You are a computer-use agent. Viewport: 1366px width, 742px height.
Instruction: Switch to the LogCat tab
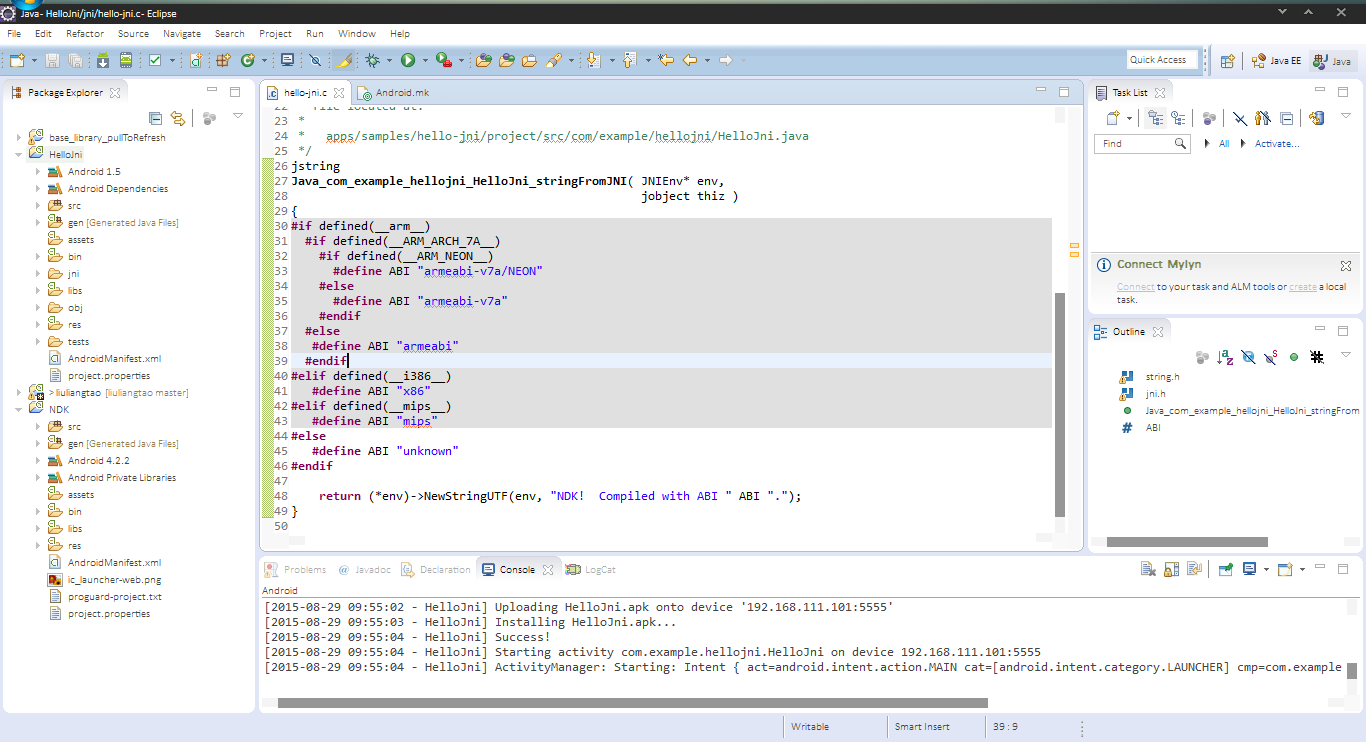pyautogui.click(x=591, y=570)
